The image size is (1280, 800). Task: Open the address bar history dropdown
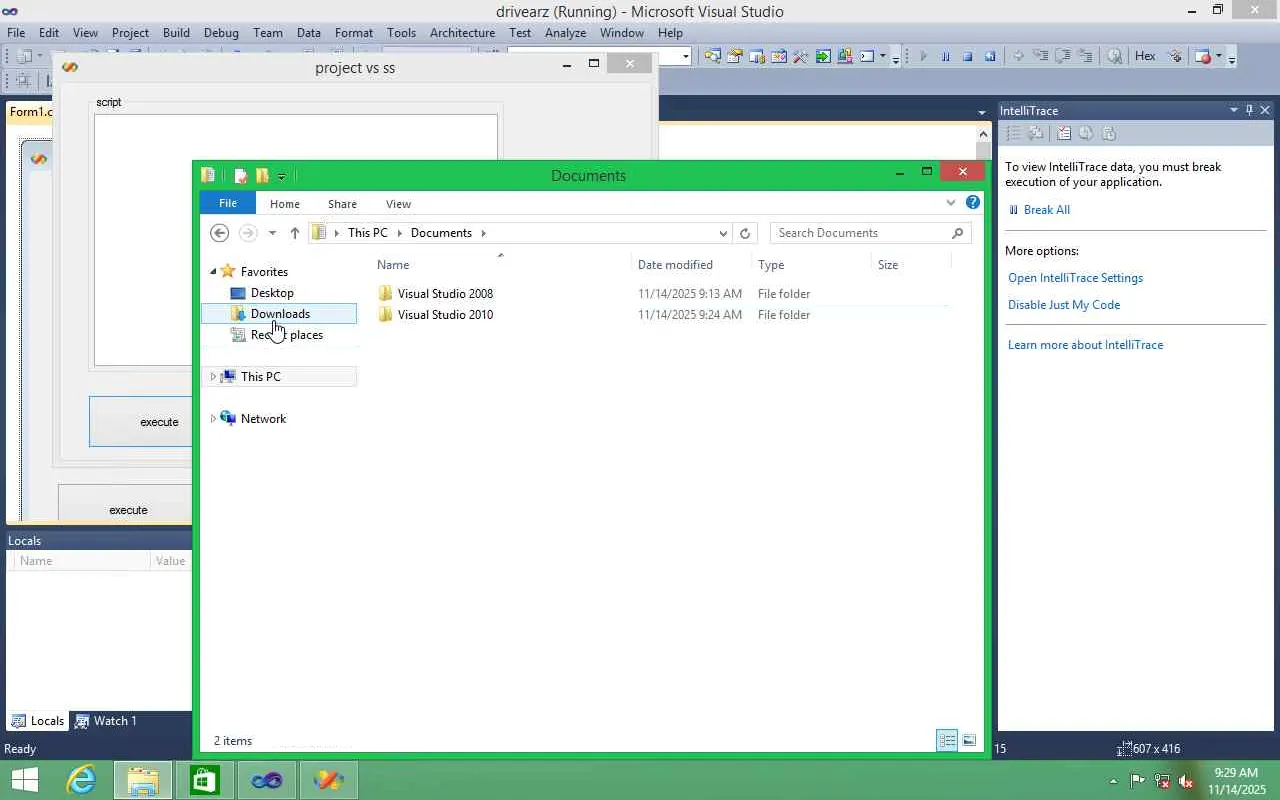point(723,233)
